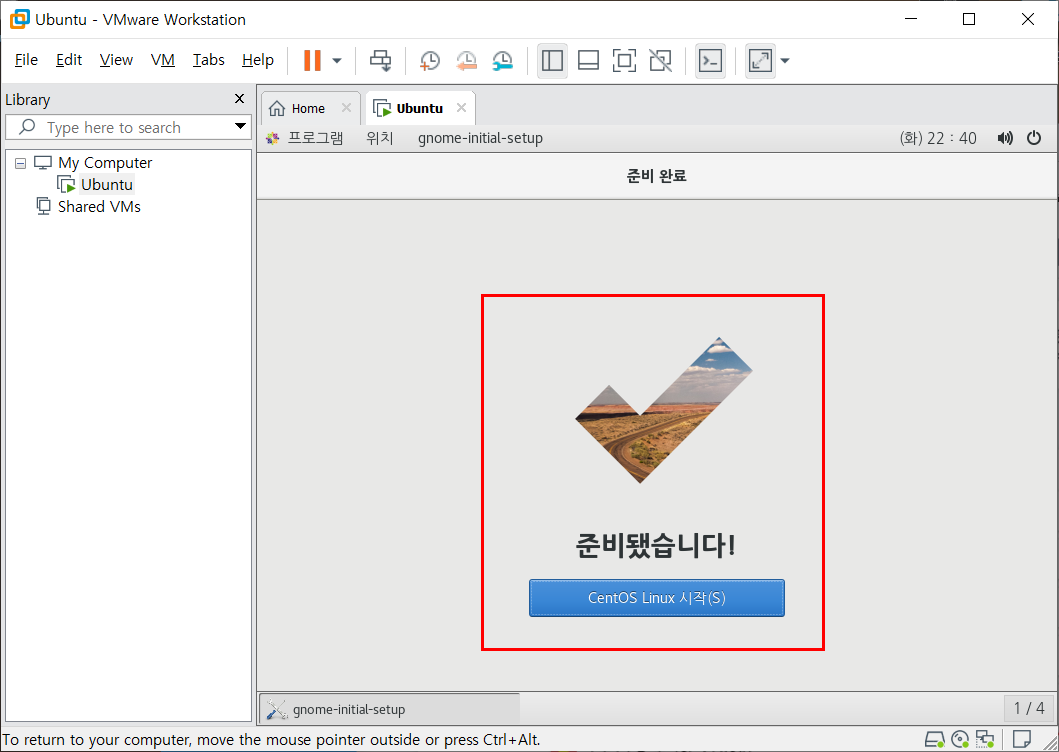Maximize the VMware Workstation window
This screenshot has height=752, width=1059.
point(969,19)
